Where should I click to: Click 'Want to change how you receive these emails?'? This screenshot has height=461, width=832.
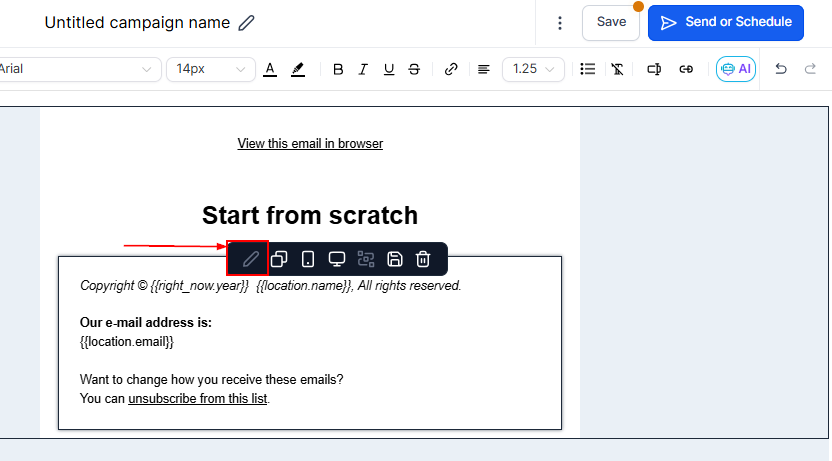(x=211, y=380)
